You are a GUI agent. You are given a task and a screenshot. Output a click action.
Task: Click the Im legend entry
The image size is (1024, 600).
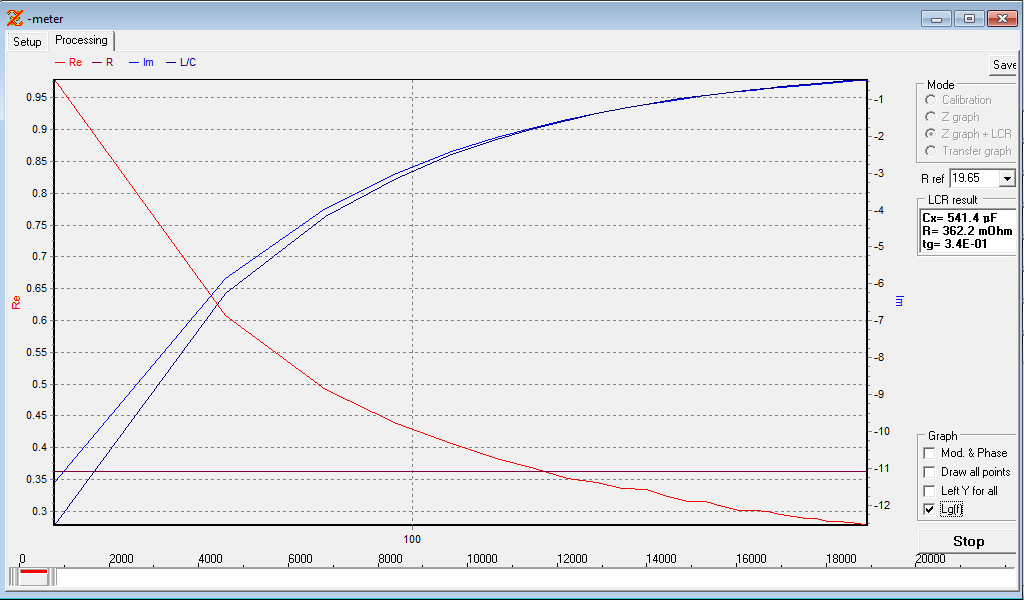[x=141, y=63]
